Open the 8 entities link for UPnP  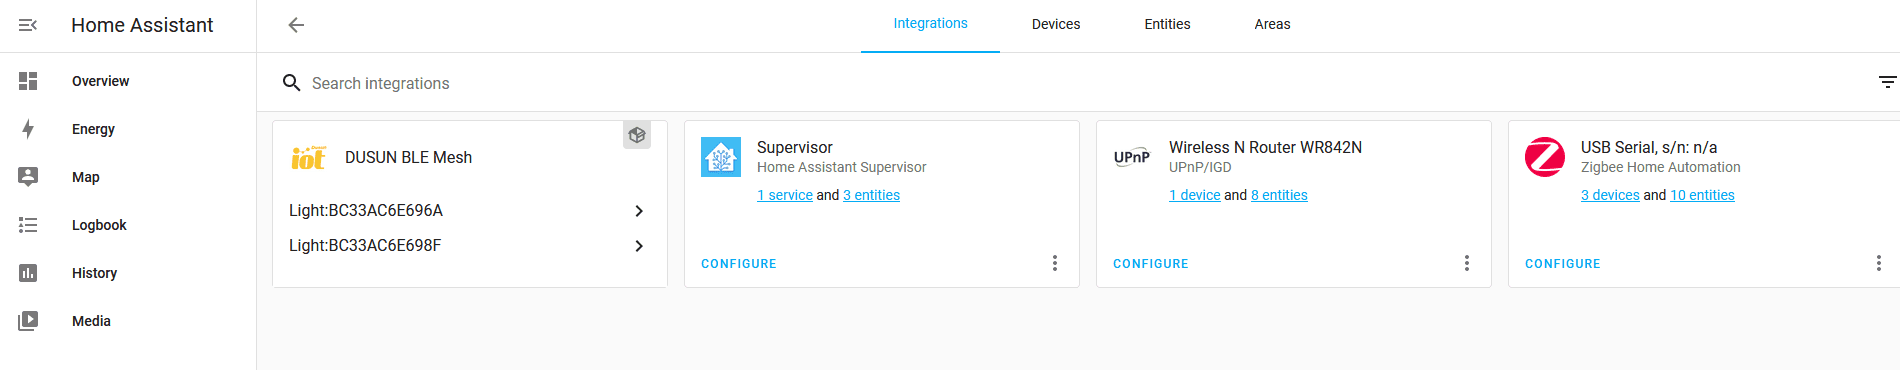coord(1279,195)
